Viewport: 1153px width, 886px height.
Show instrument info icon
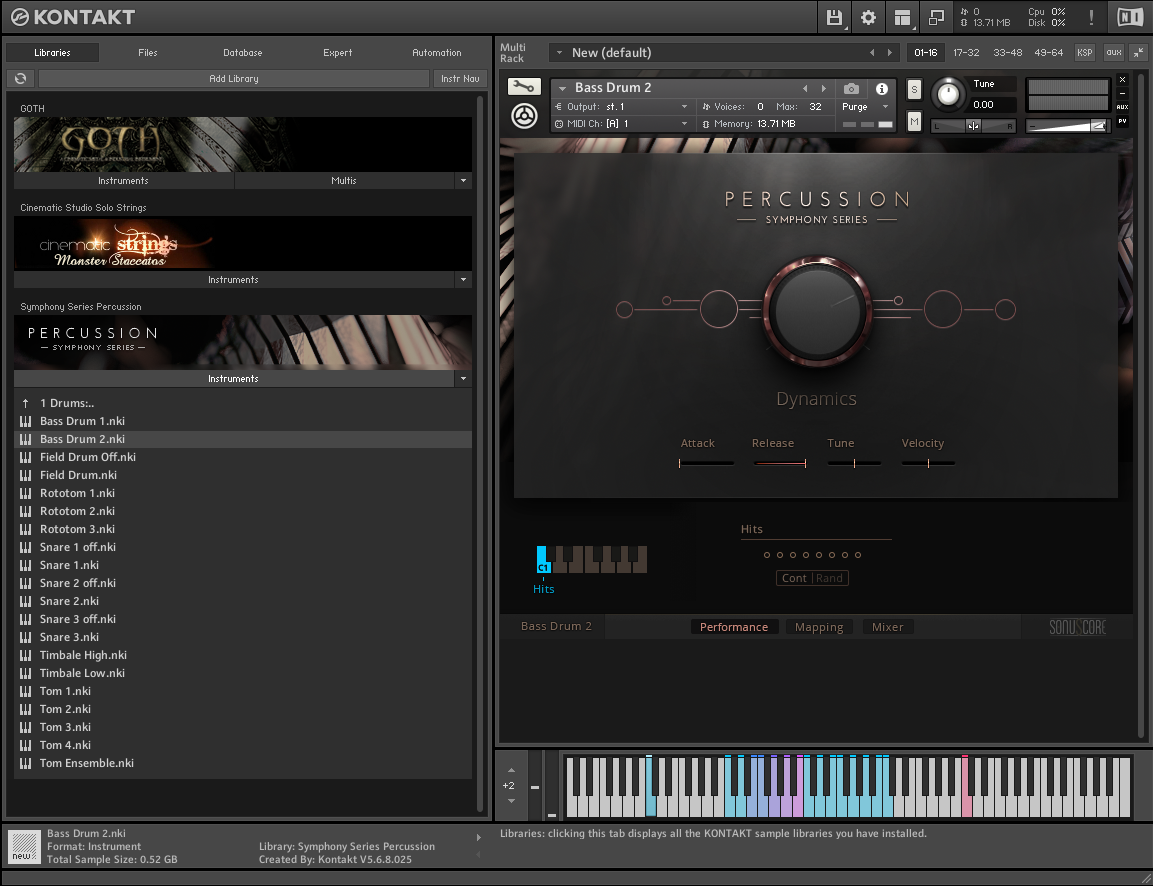(882, 88)
